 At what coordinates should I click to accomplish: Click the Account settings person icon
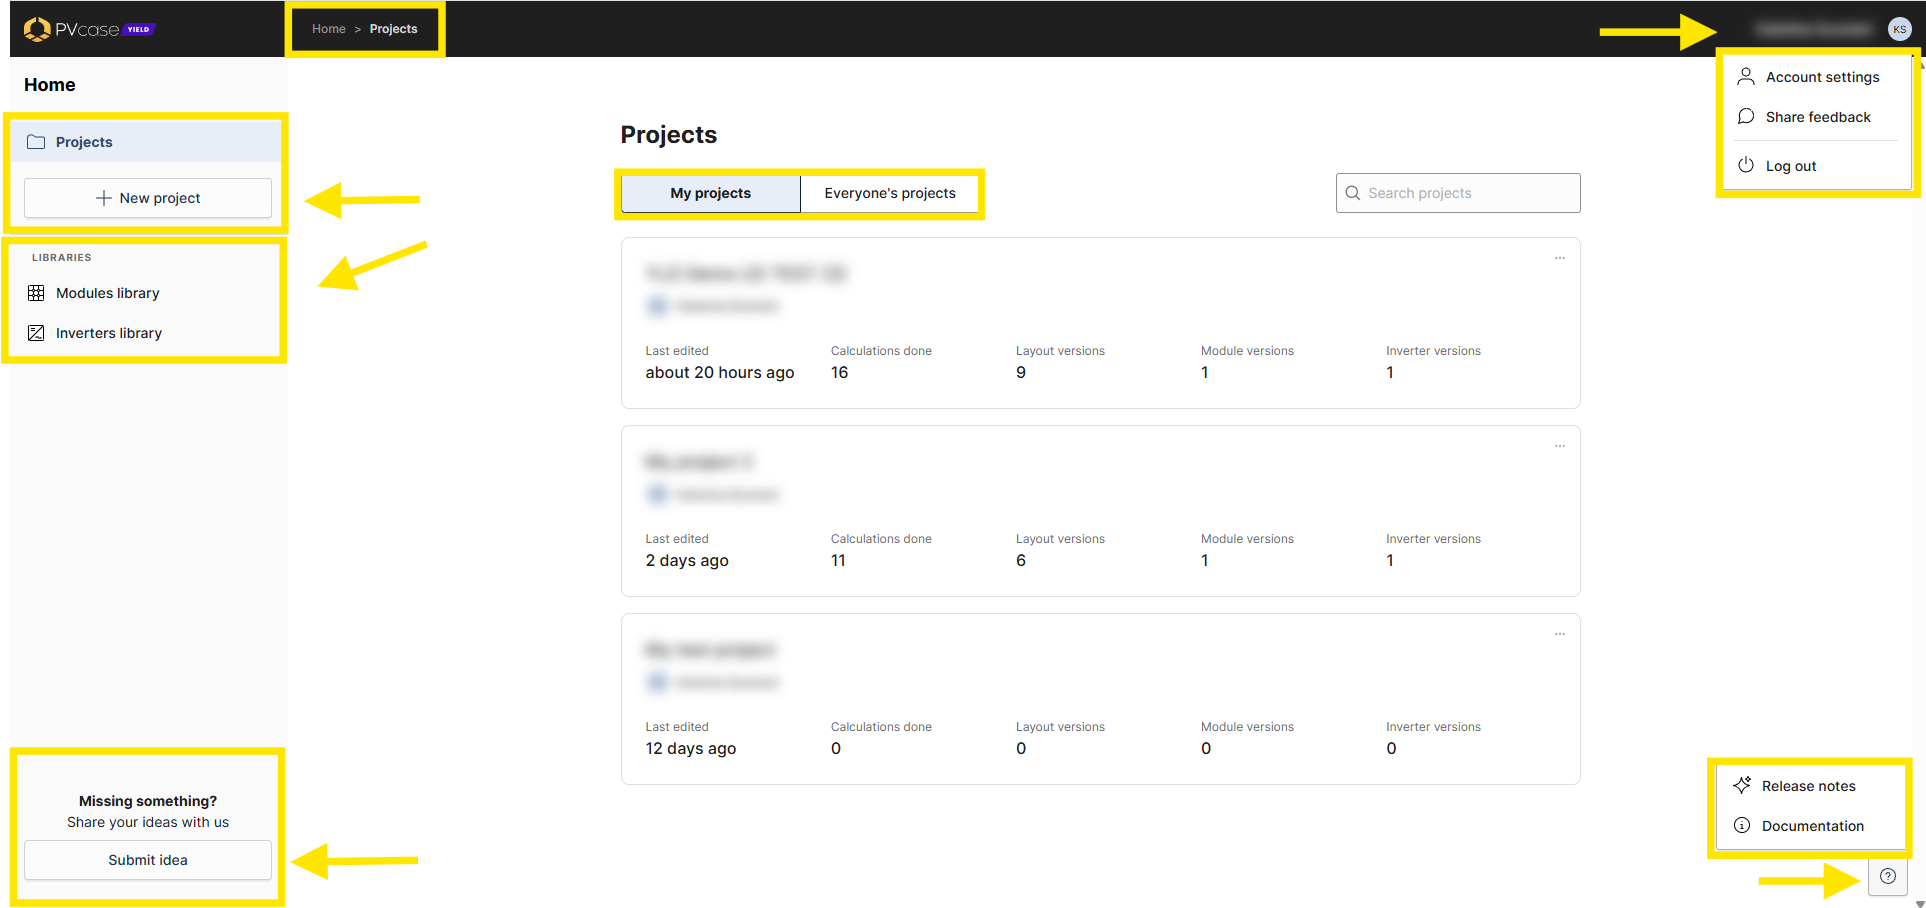tap(1746, 76)
